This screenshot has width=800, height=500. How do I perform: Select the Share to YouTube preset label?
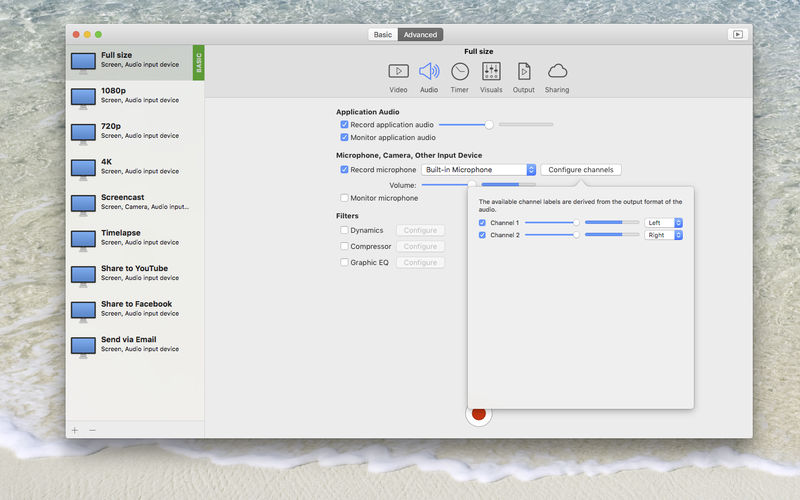pos(134,268)
